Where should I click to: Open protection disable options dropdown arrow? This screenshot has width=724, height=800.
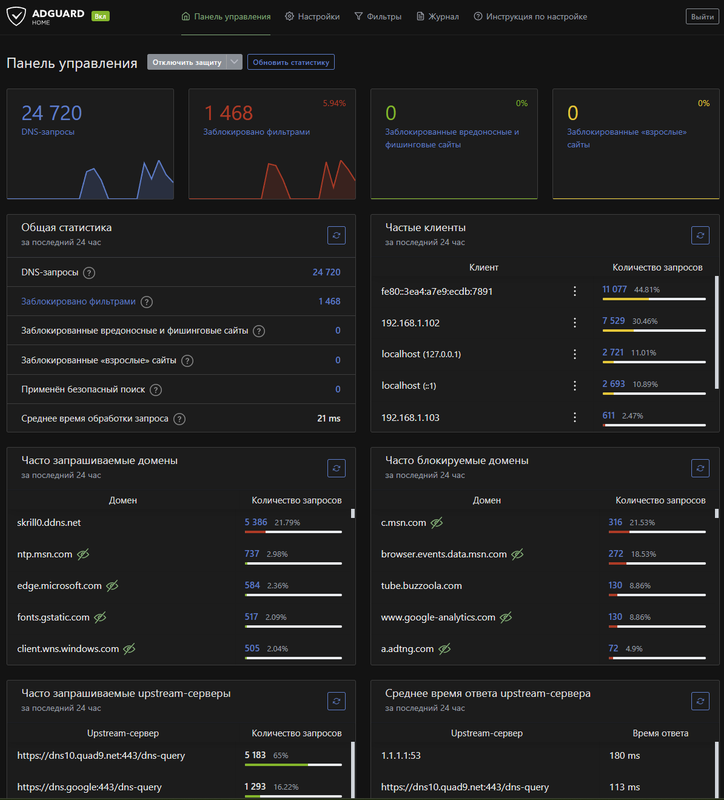234,62
